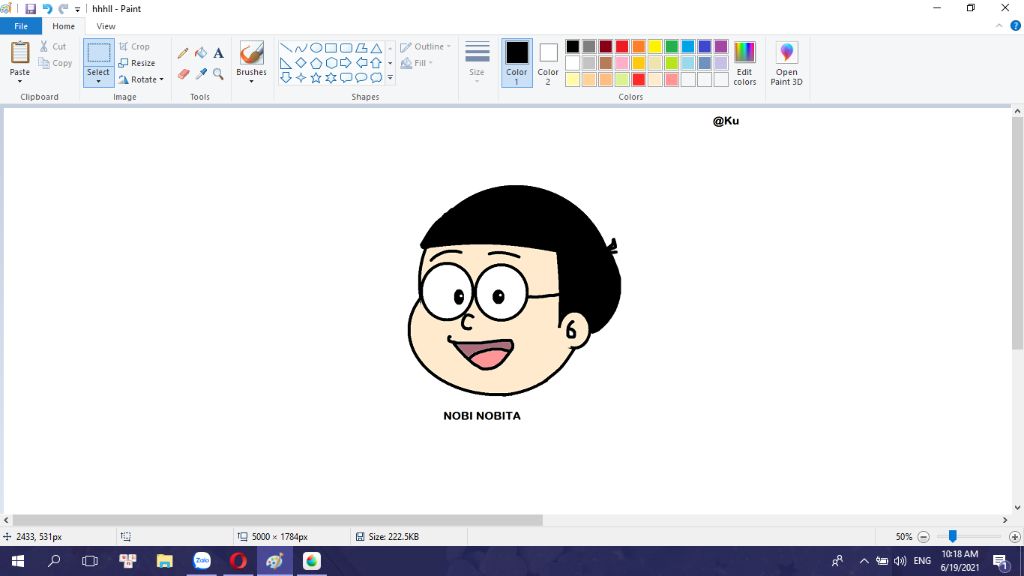This screenshot has width=1024, height=576.
Task: Activate the Color picker eyedropper
Action: (x=201, y=74)
